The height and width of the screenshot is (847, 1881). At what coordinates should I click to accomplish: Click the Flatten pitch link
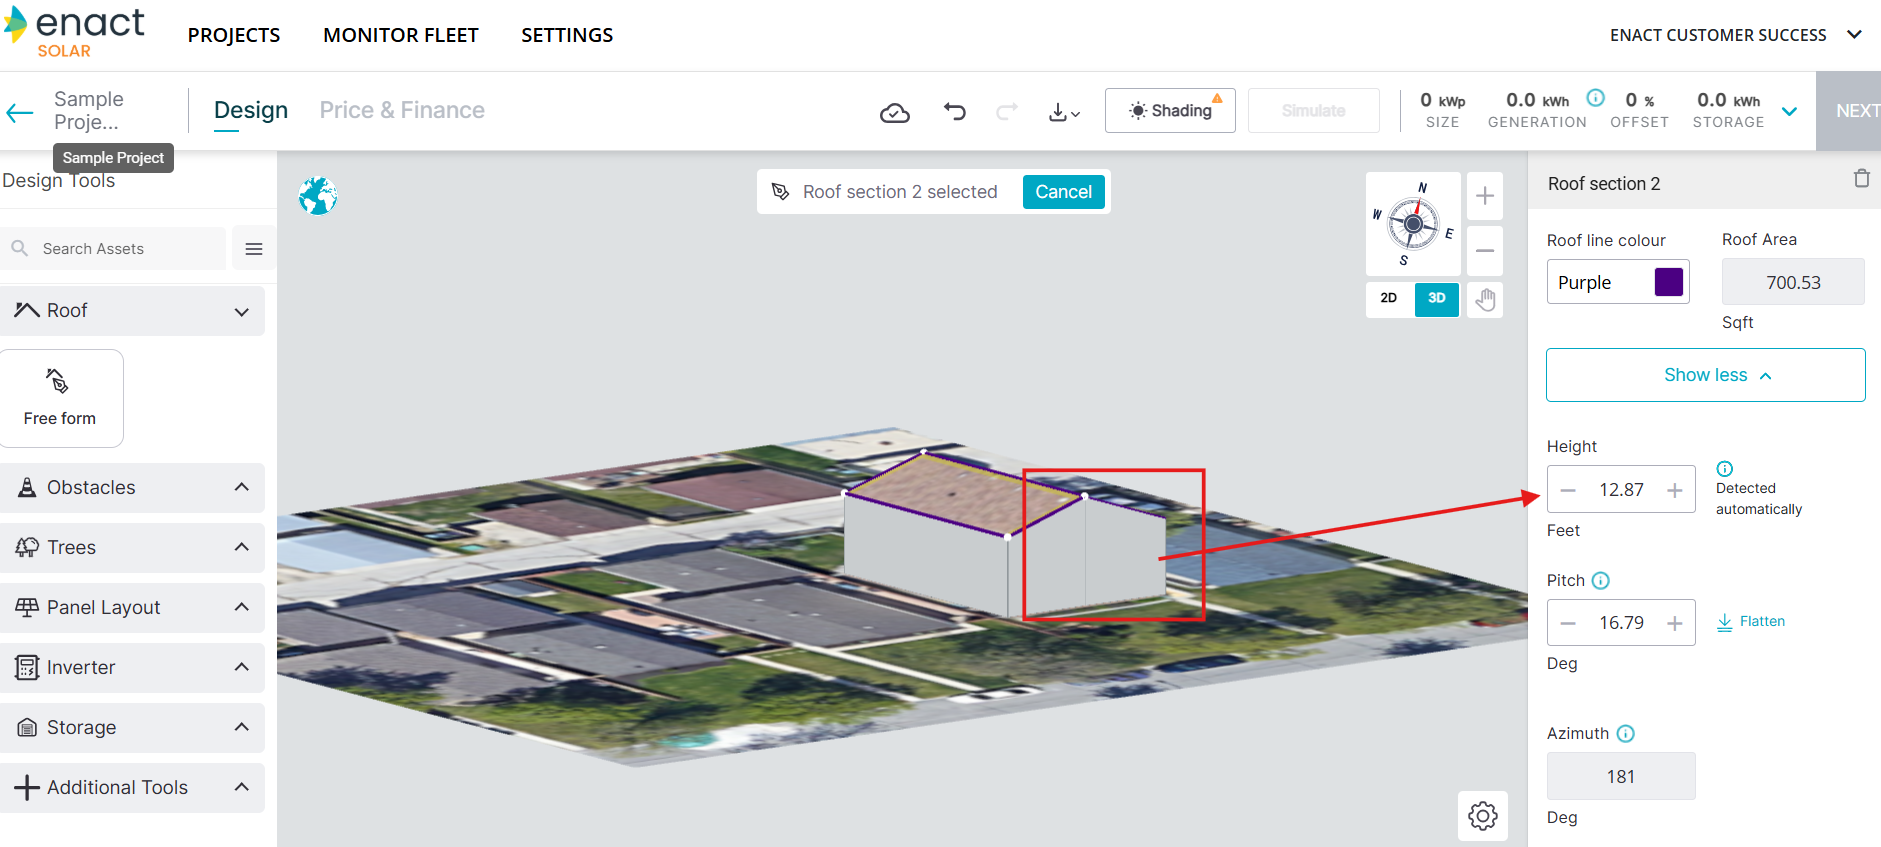pyautogui.click(x=1751, y=622)
